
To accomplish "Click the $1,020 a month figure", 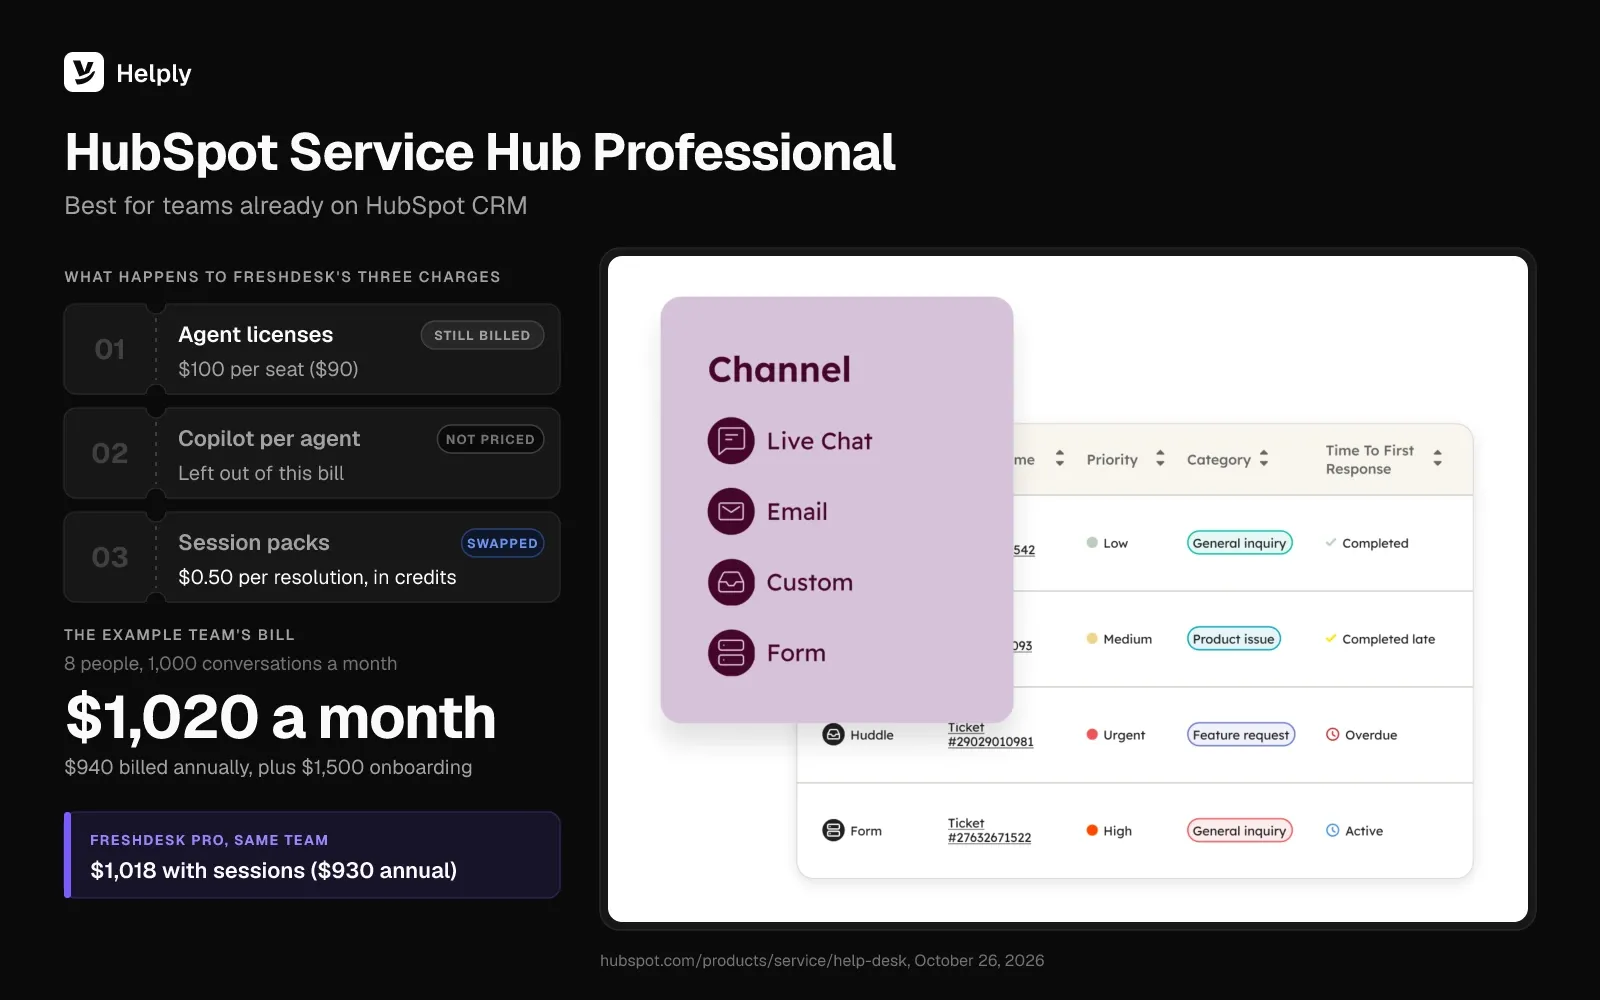I will (x=281, y=717).
